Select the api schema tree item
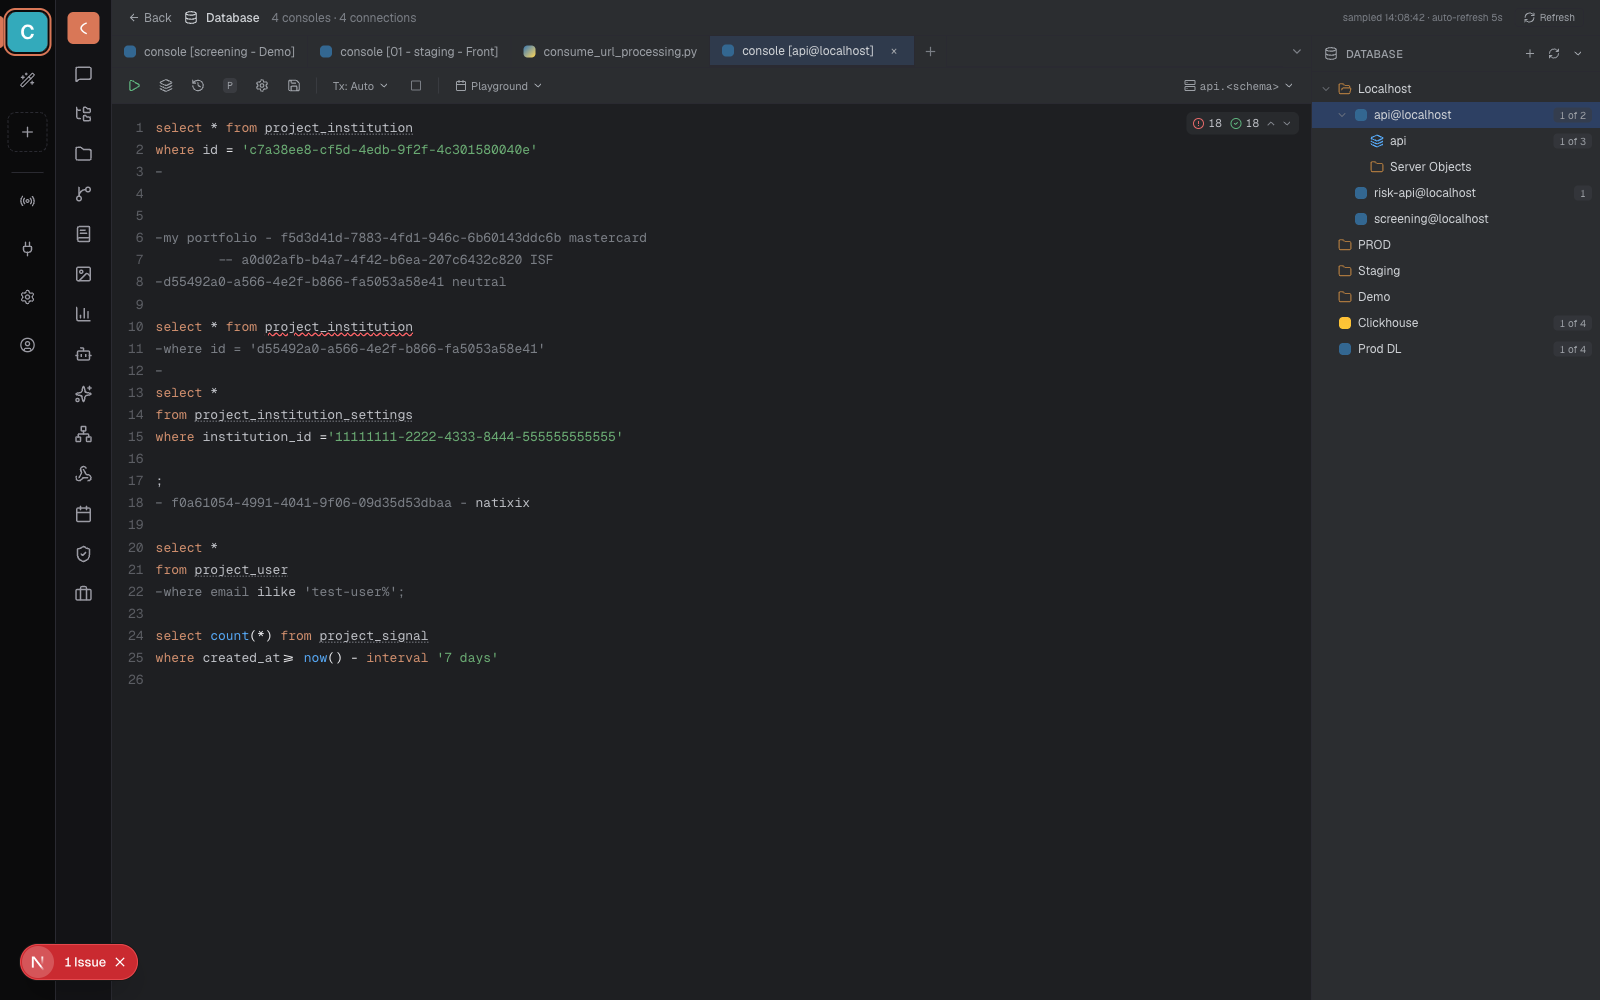The image size is (1600, 1000). pos(1456,141)
